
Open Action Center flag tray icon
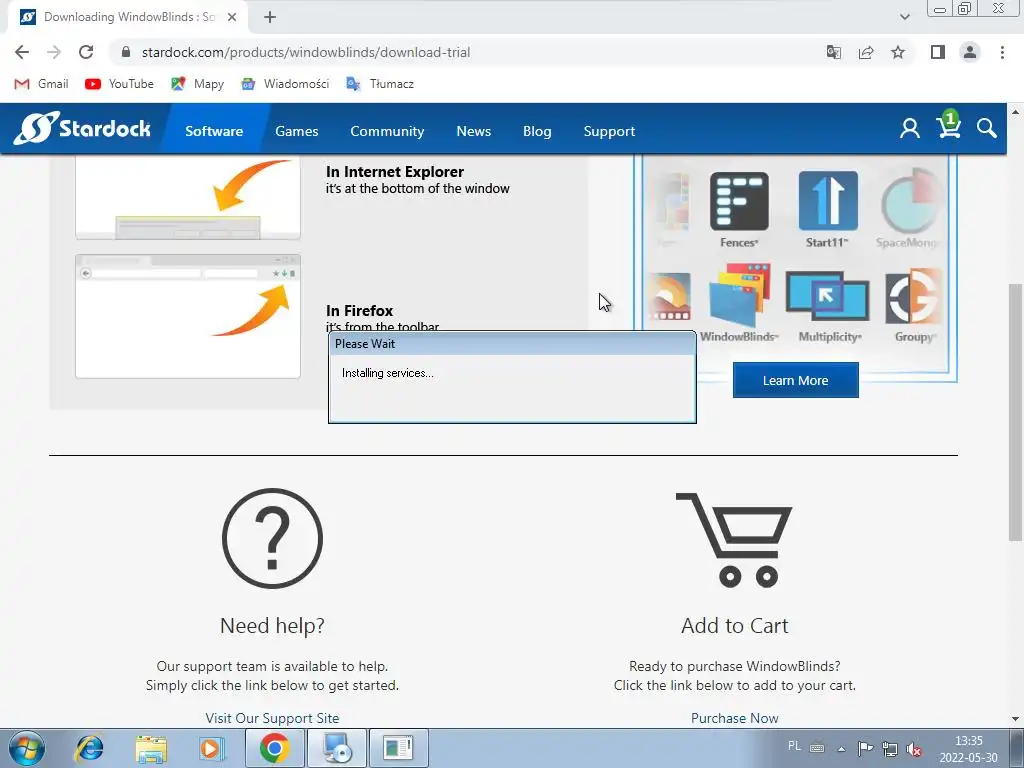coord(865,748)
